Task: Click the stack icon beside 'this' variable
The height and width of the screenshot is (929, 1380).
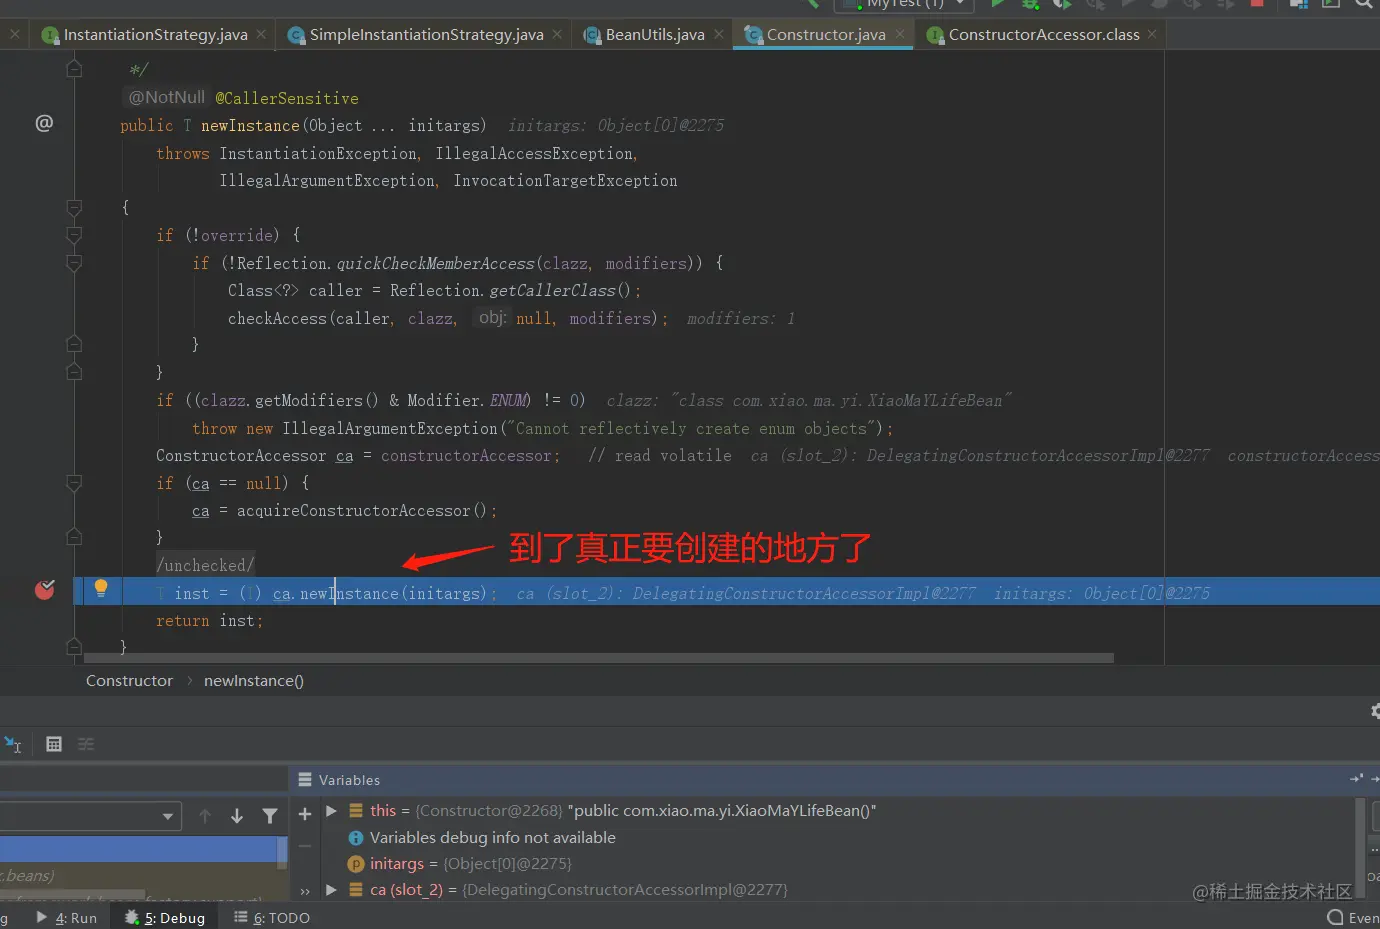Action: click(x=356, y=811)
